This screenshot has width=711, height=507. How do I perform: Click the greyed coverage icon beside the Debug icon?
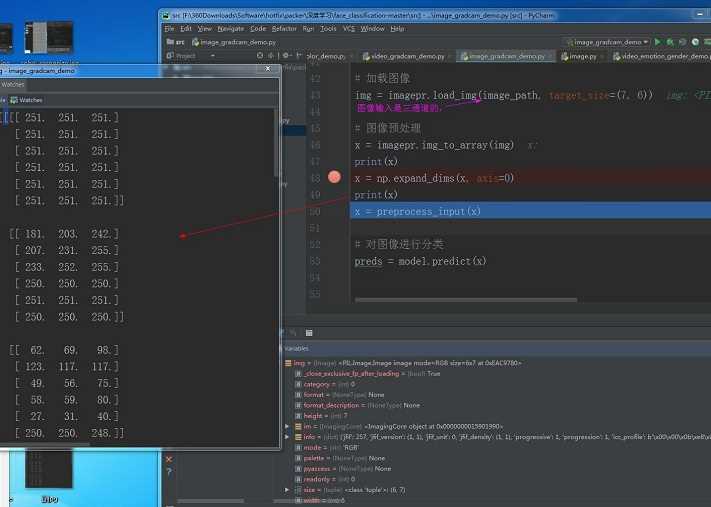point(682,42)
